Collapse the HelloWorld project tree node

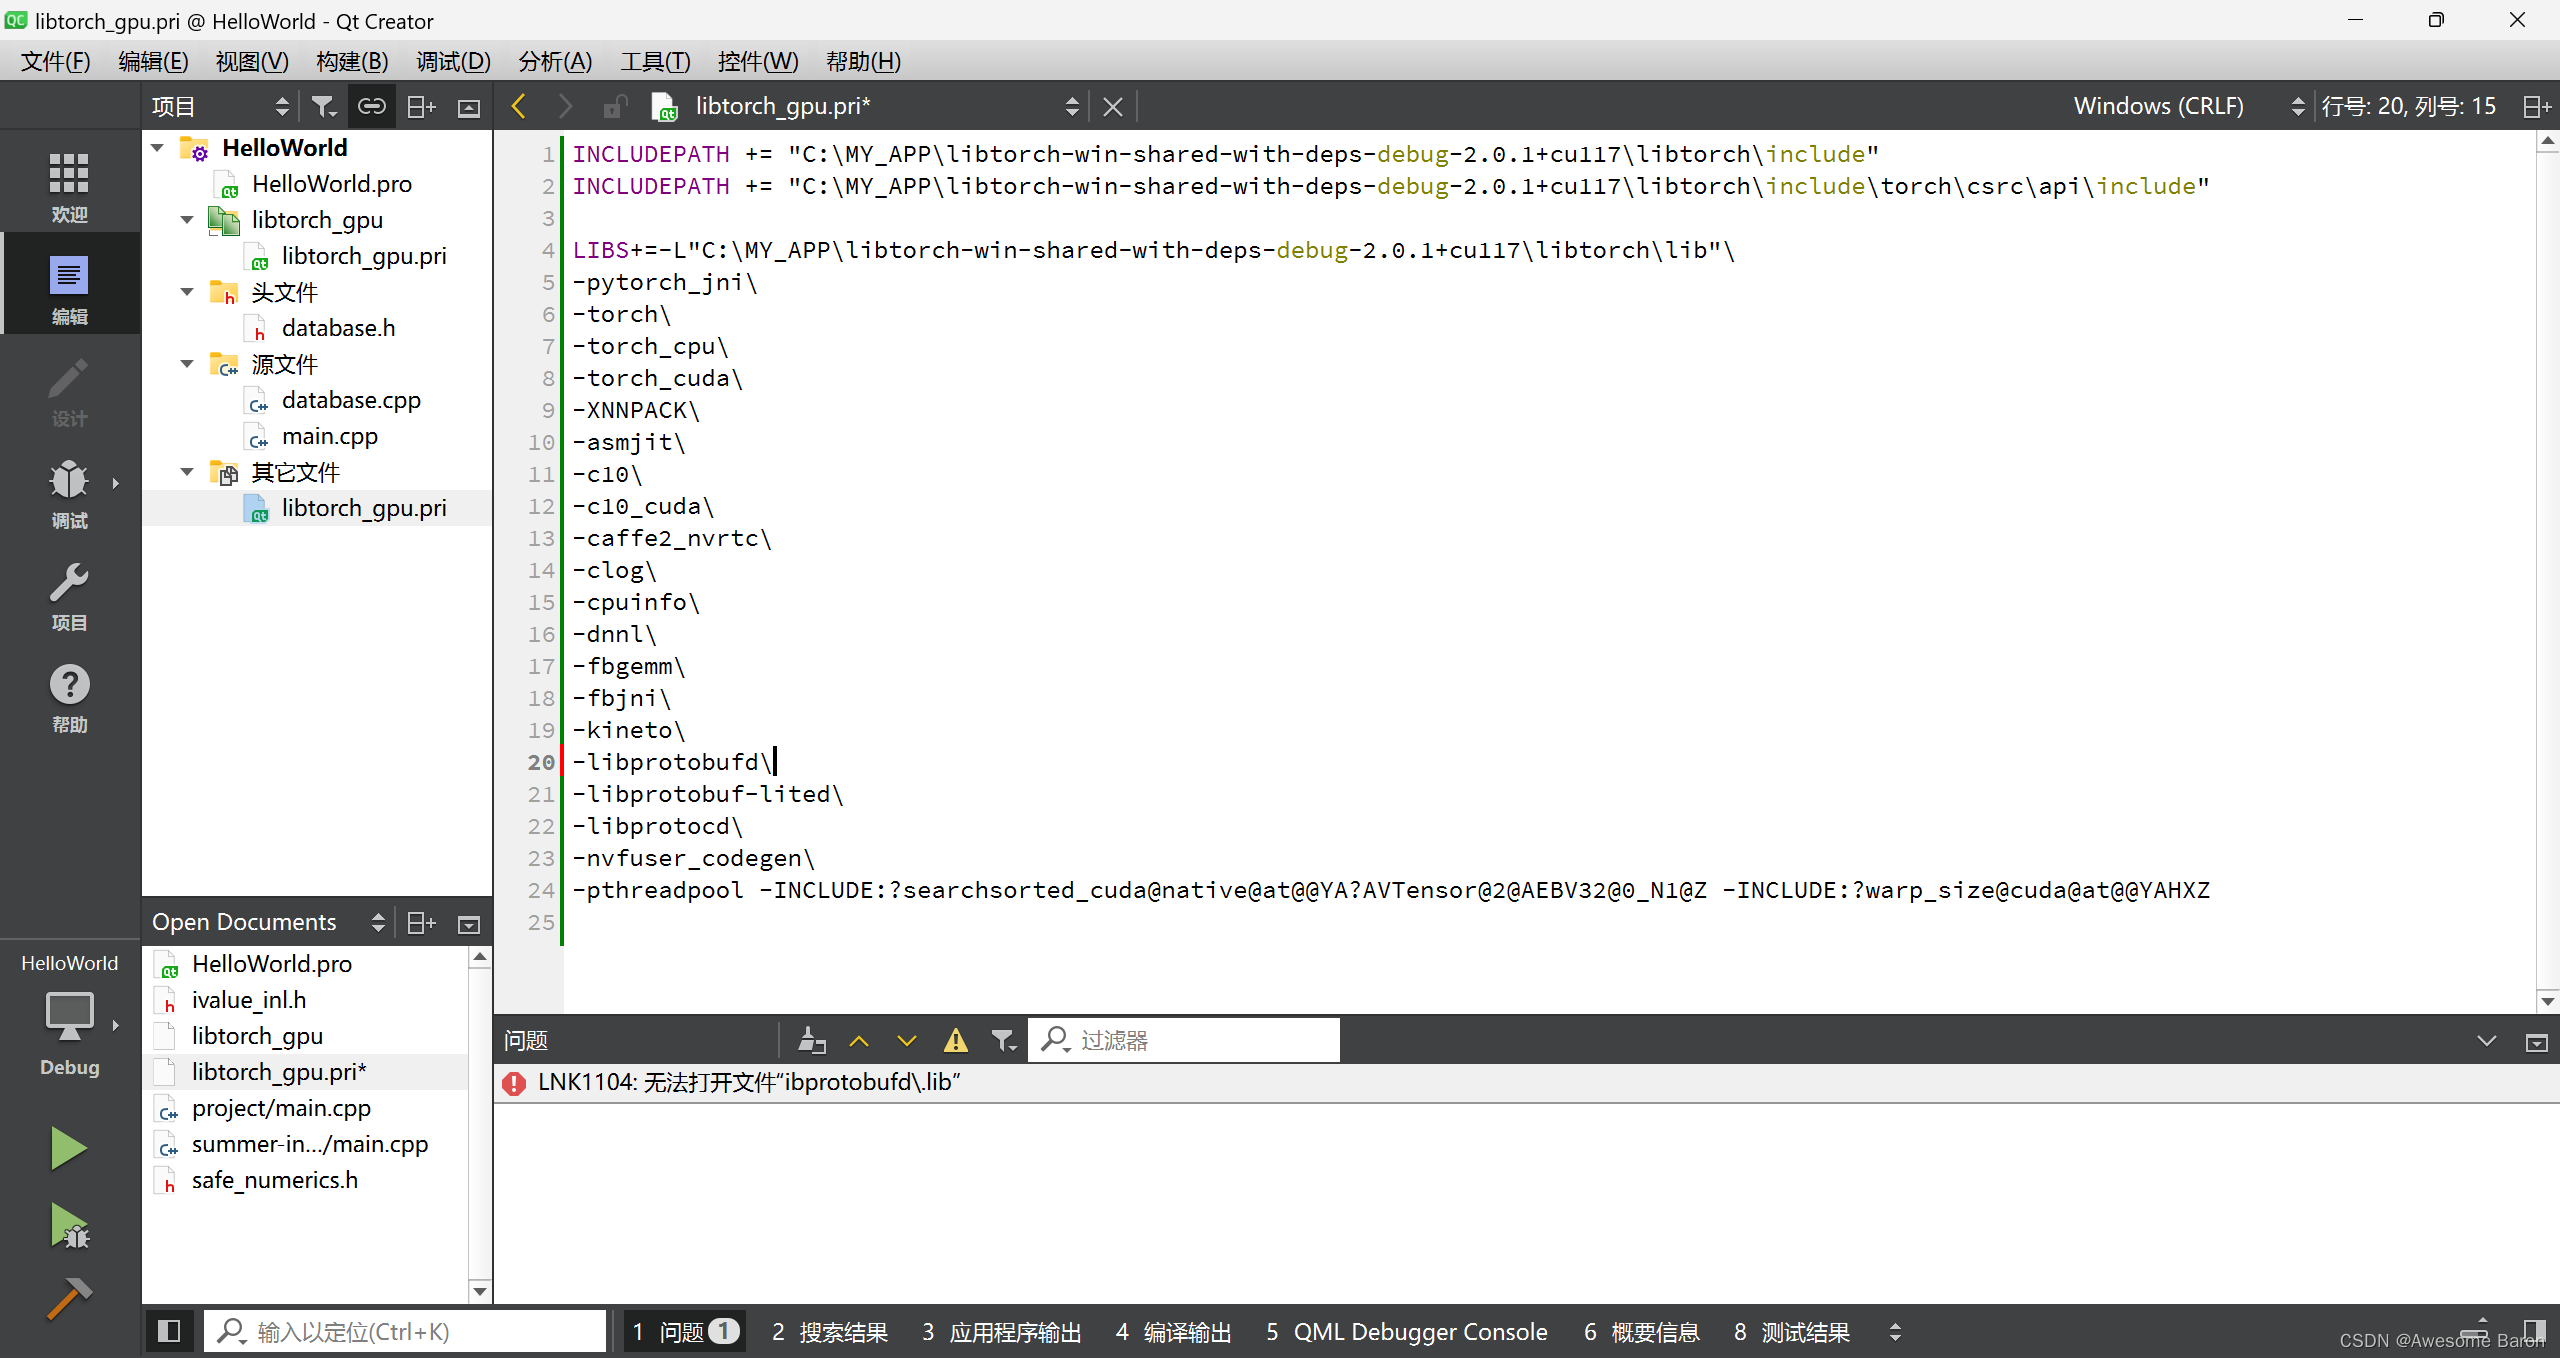(x=158, y=148)
